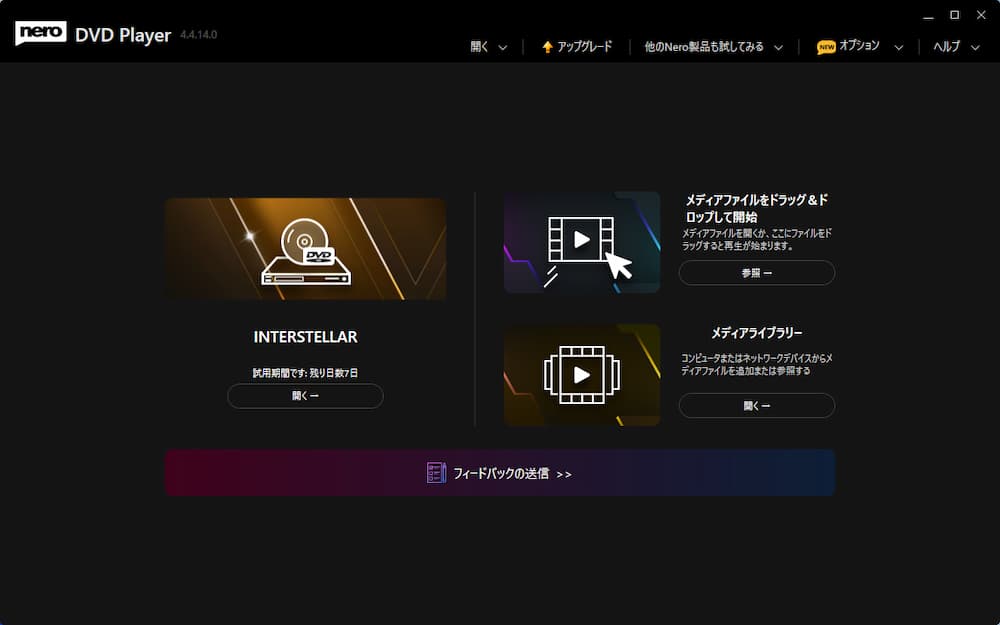Viewport: 1000px width, 625px height.
Task: Open the オプション menu
Action: pos(860,46)
